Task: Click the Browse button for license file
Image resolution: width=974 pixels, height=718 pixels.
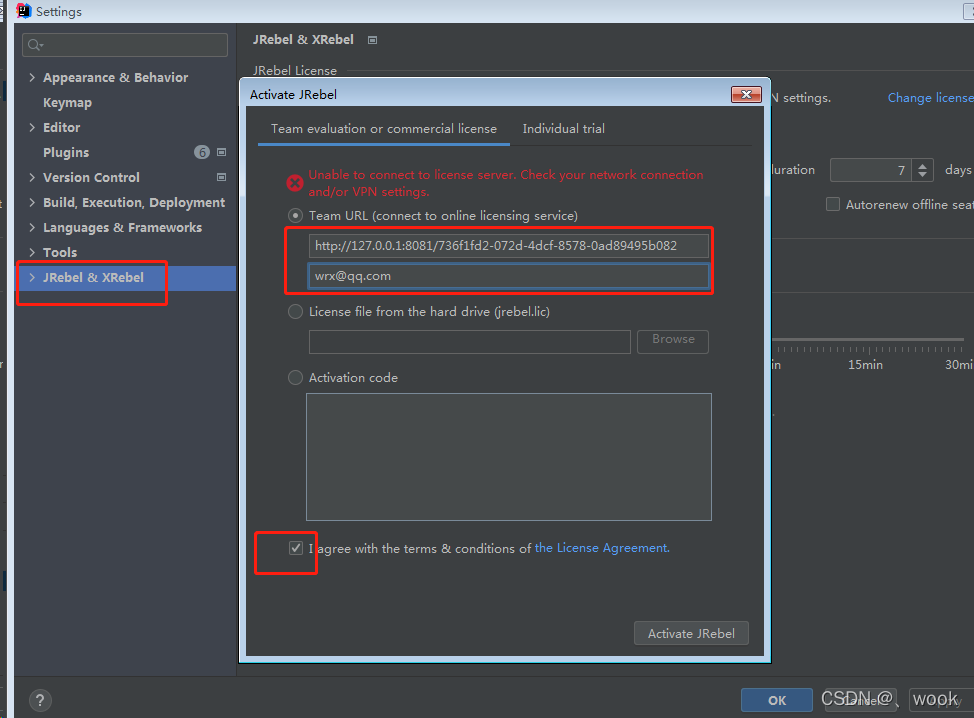Action: click(x=673, y=341)
